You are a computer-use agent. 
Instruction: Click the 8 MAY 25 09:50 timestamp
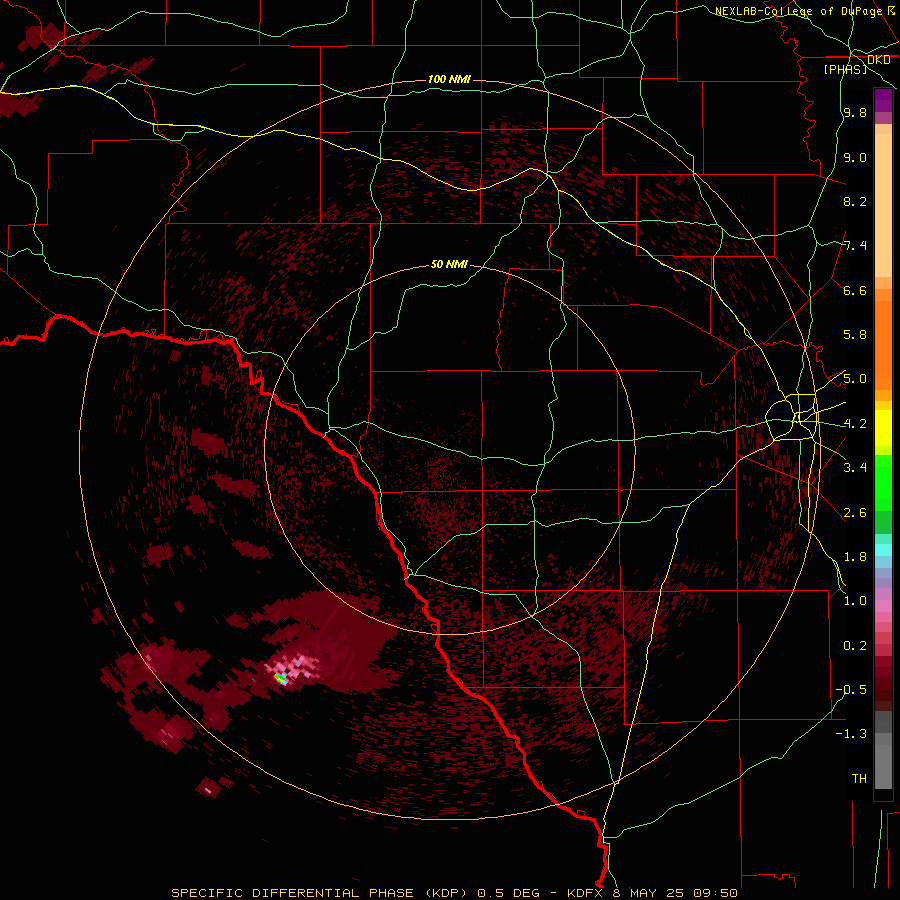pyautogui.click(x=676, y=893)
